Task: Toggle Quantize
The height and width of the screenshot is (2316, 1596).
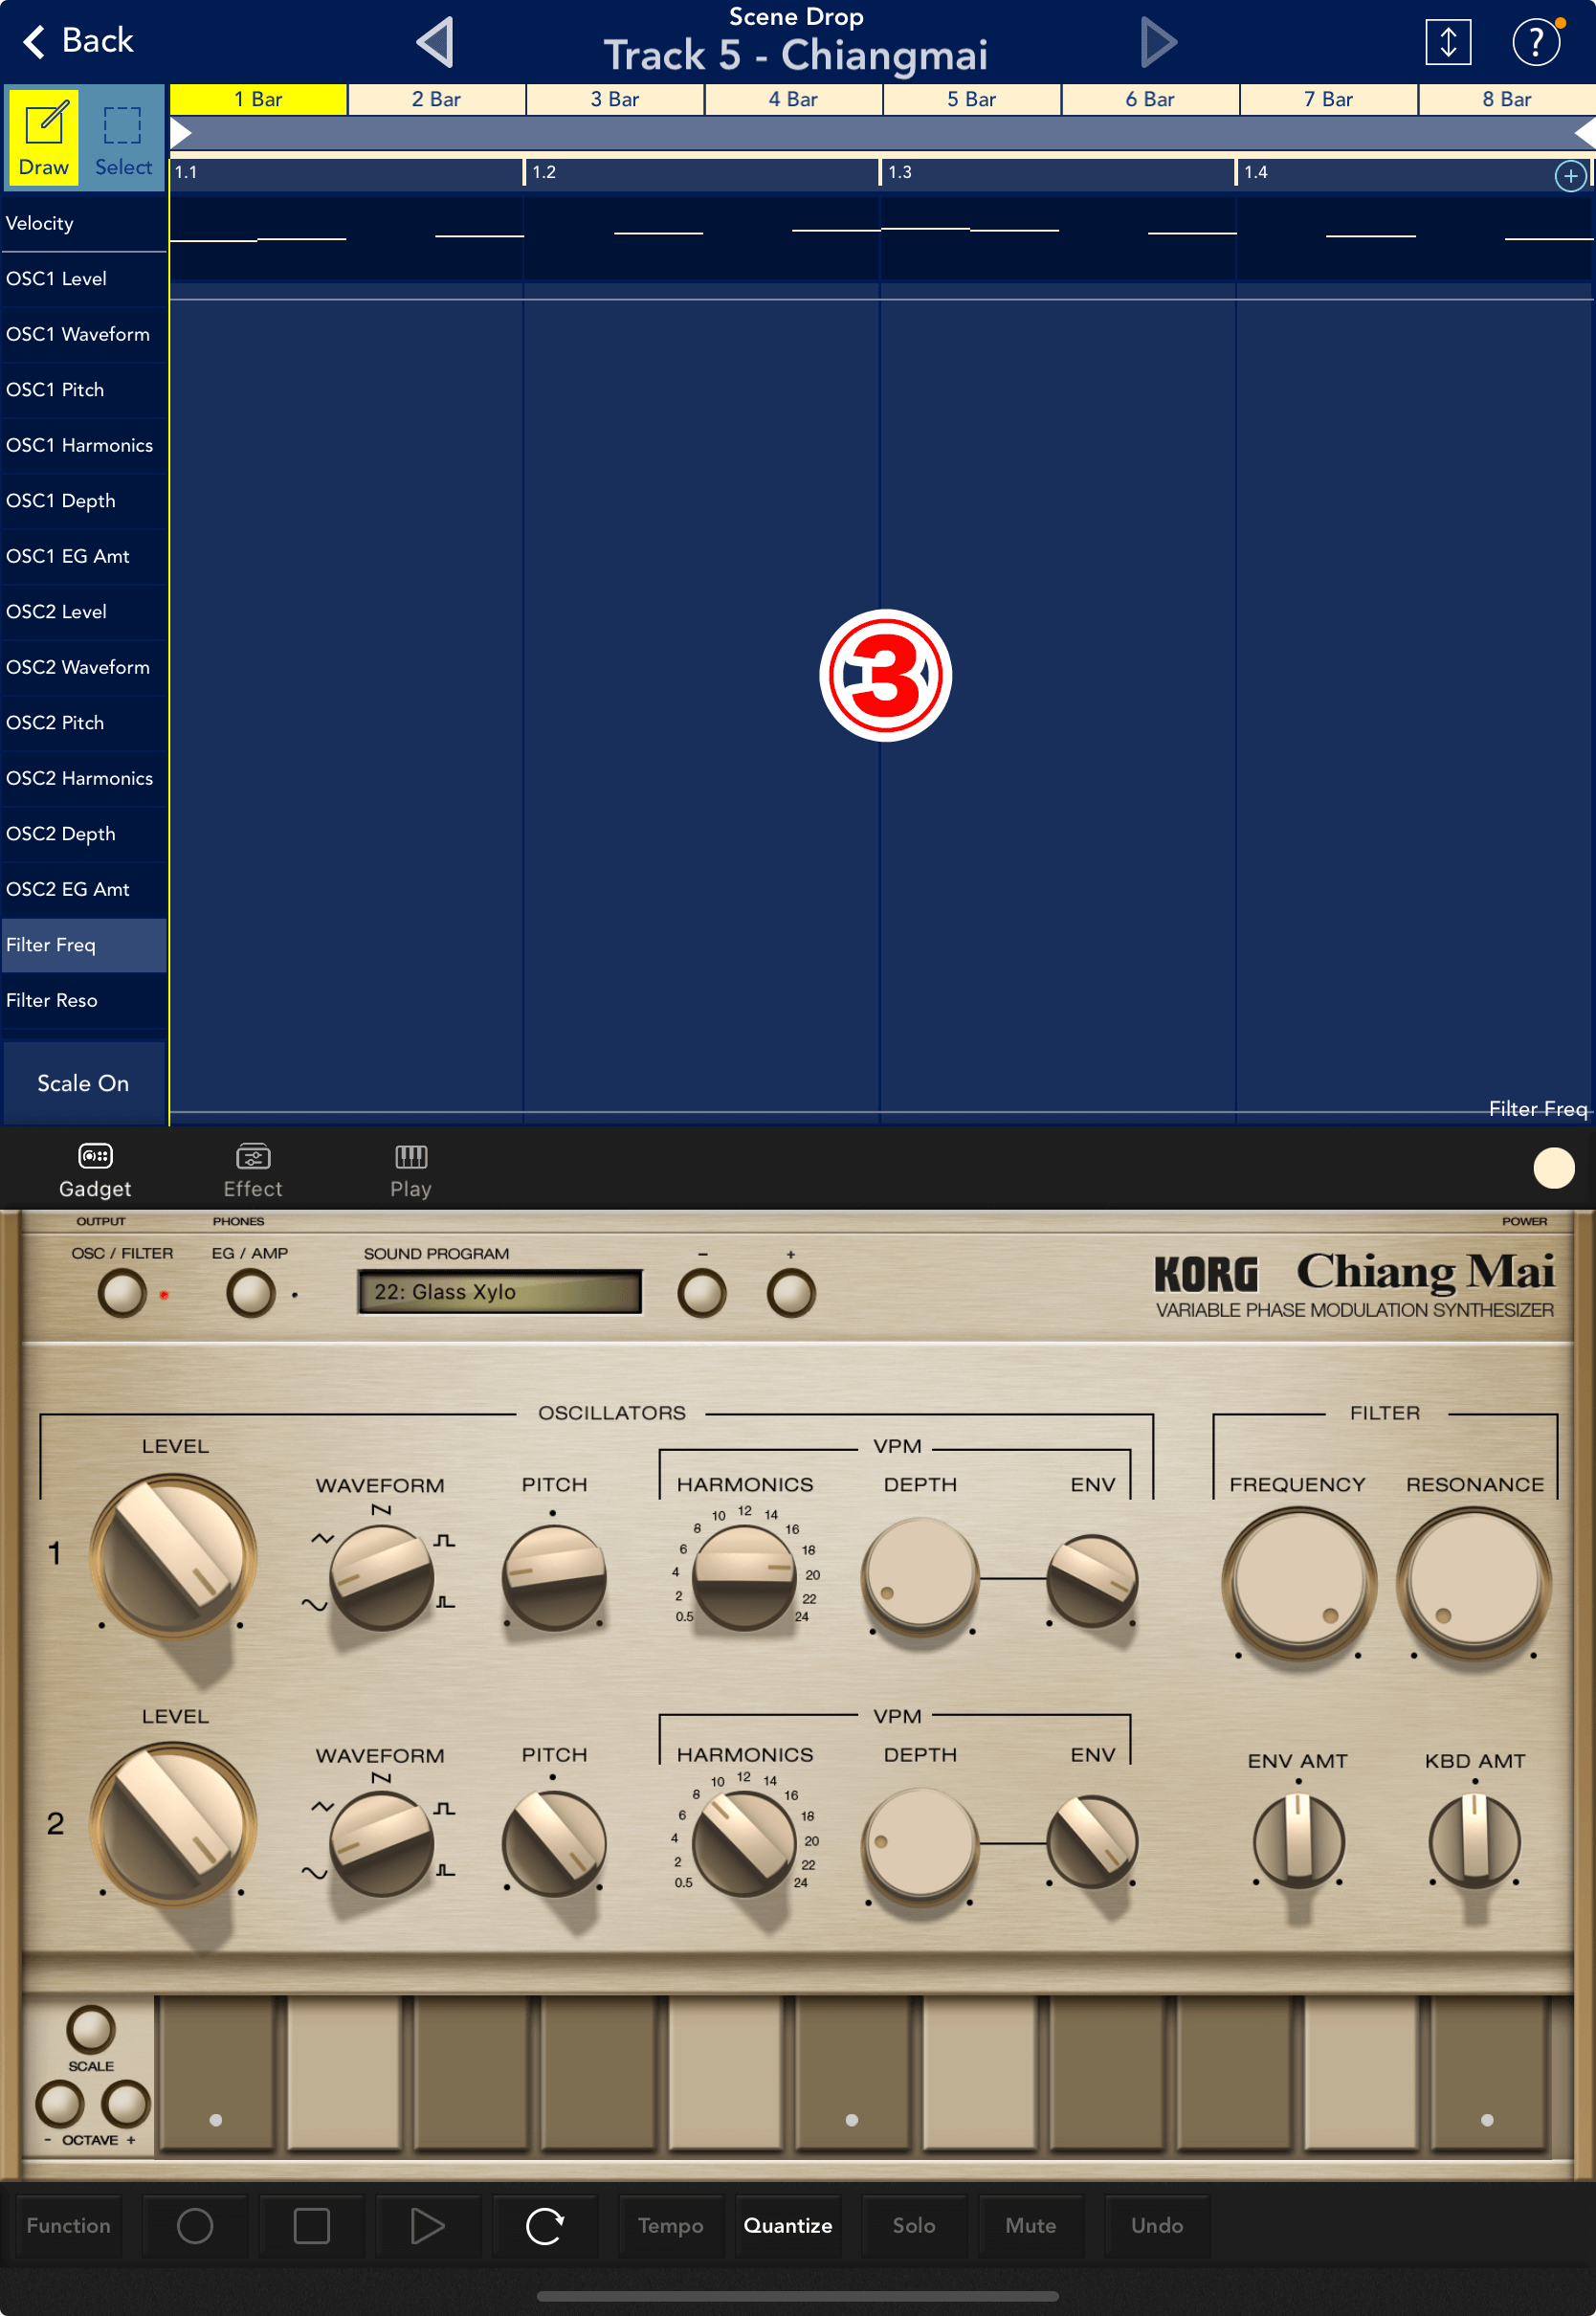Action: [788, 2226]
